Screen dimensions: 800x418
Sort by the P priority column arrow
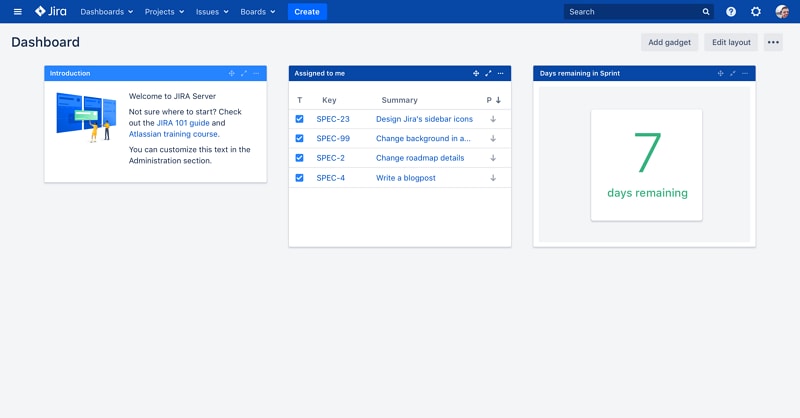(x=498, y=100)
